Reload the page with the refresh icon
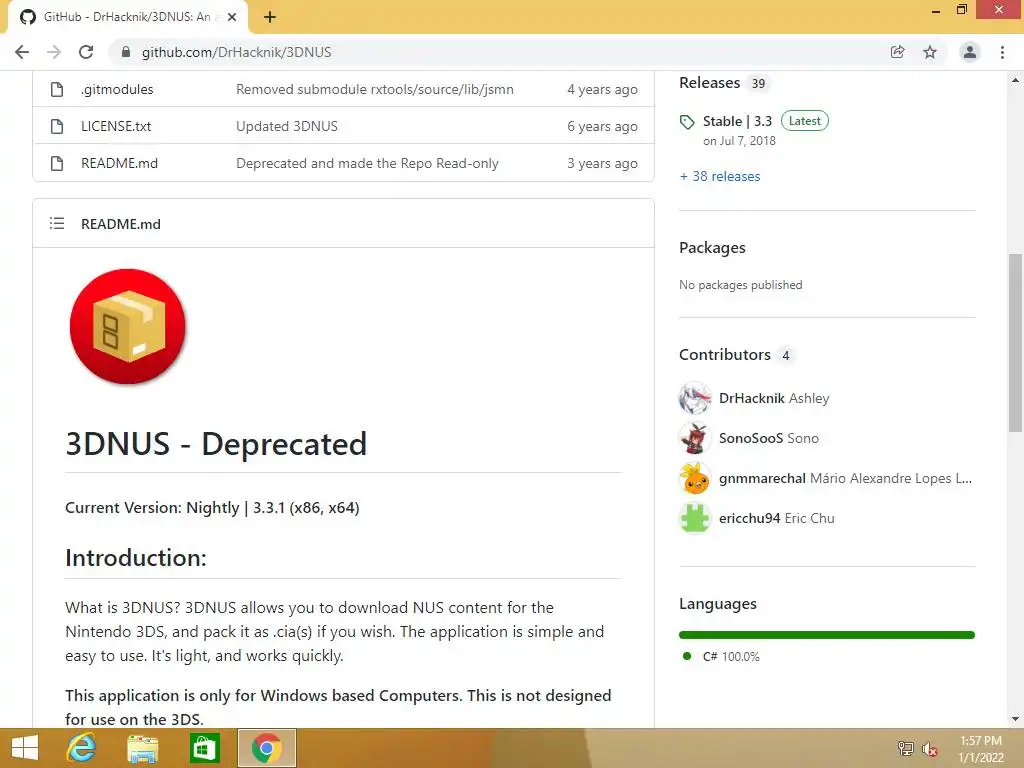The width and height of the screenshot is (1024, 768). [x=86, y=52]
